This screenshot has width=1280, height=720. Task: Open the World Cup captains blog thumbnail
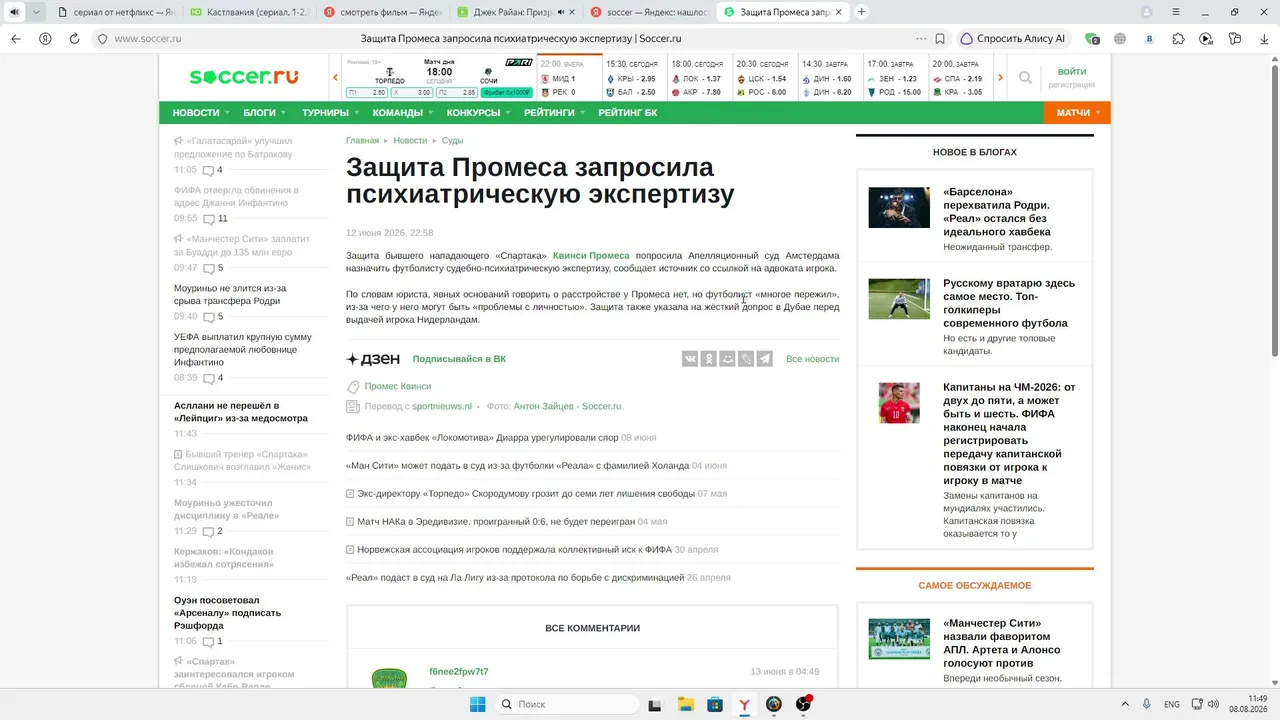coord(899,403)
